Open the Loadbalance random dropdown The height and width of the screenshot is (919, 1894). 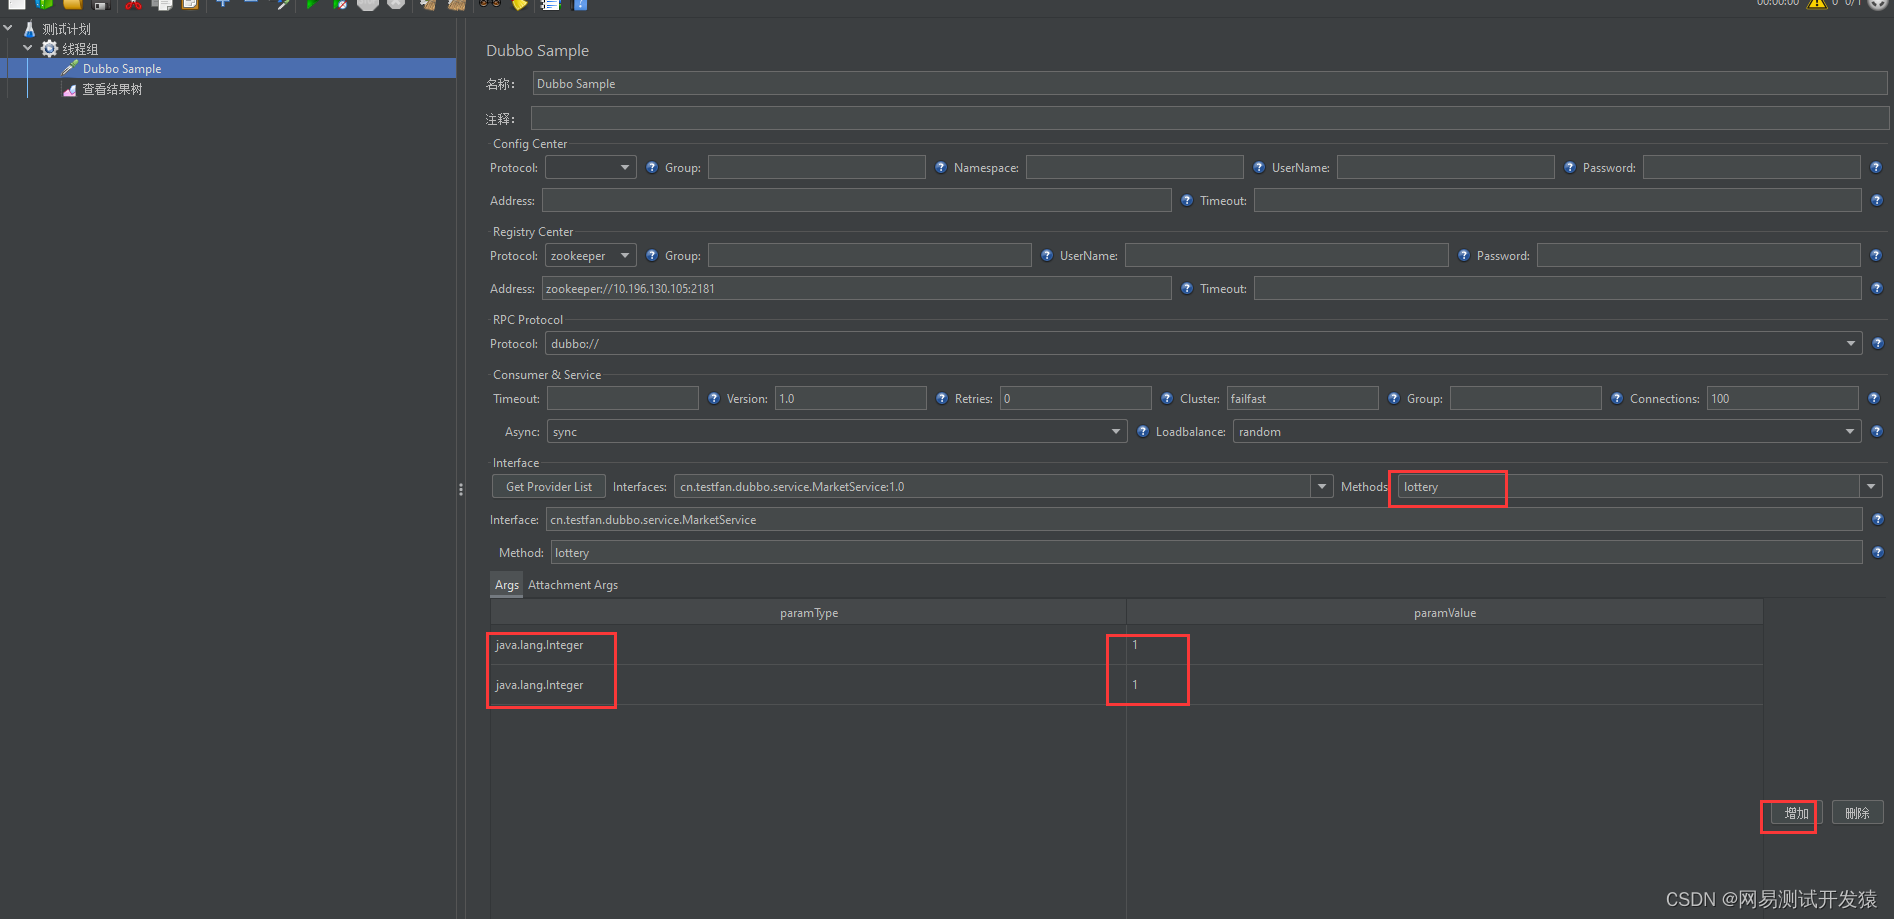coord(1547,432)
